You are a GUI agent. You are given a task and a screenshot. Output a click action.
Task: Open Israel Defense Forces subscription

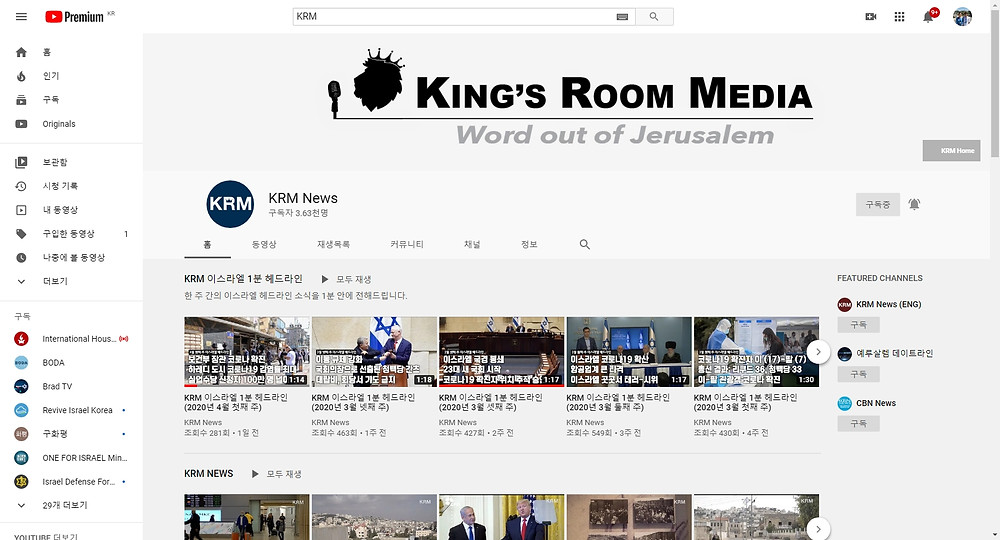(x=71, y=481)
